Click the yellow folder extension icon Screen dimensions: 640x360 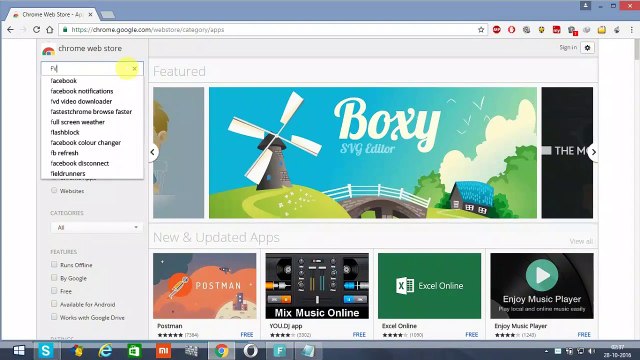click(602, 30)
